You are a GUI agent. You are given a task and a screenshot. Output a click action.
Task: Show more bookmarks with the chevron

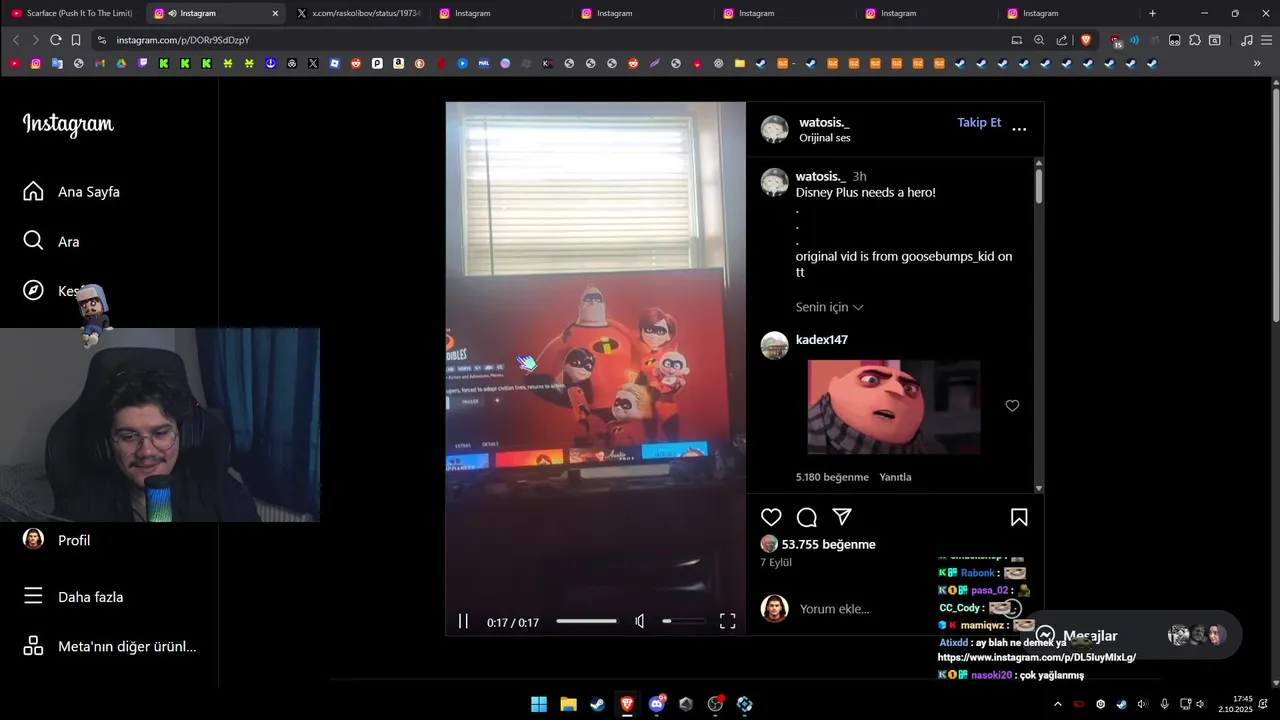pyautogui.click(x=1257, y=63)
